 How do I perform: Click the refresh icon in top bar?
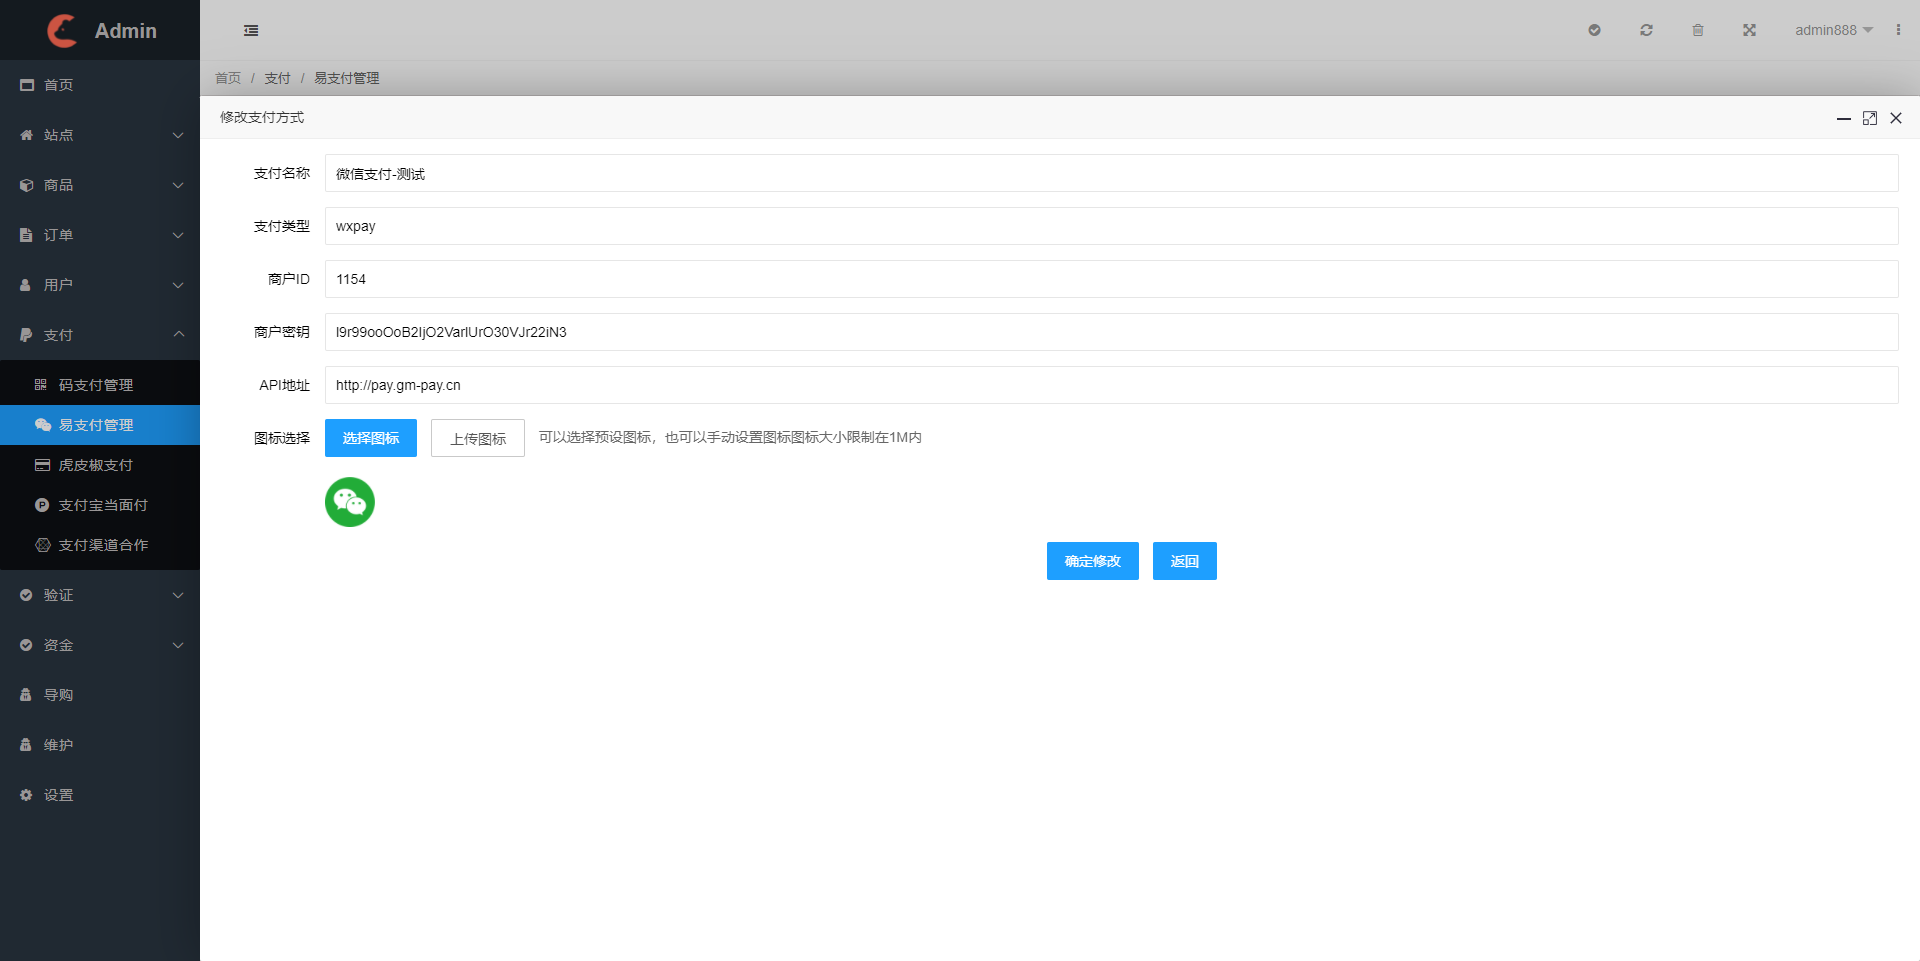point(1646,30)
